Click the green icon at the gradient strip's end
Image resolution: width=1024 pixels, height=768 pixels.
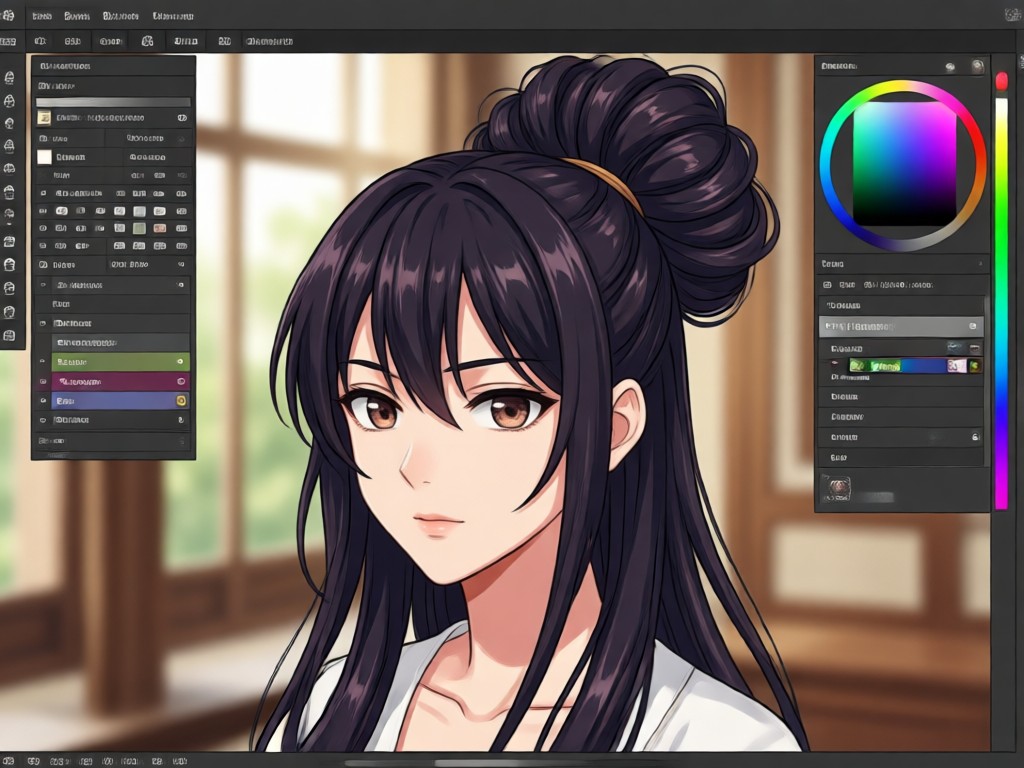tap(975, 366)
